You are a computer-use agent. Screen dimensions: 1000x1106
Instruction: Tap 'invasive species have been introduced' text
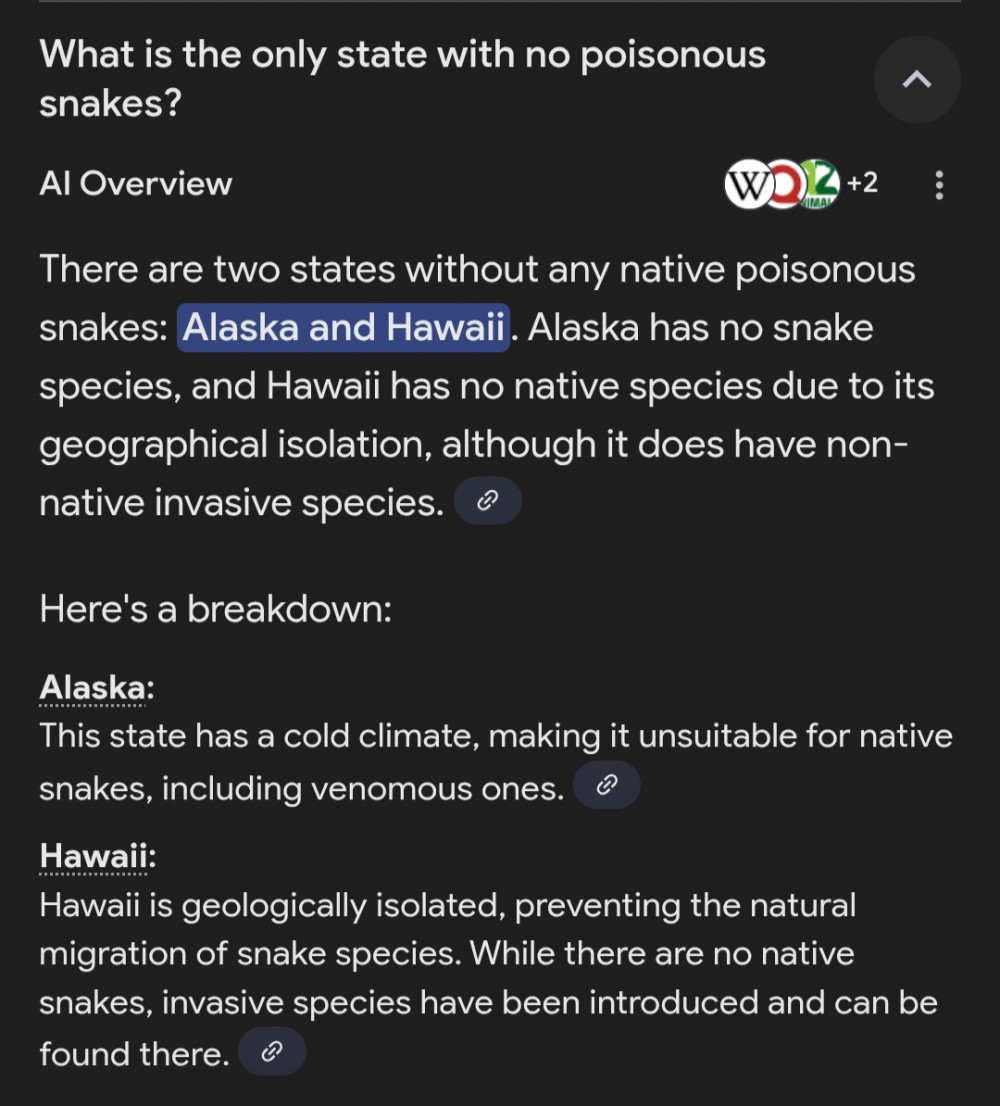[x=461, y=1002]
